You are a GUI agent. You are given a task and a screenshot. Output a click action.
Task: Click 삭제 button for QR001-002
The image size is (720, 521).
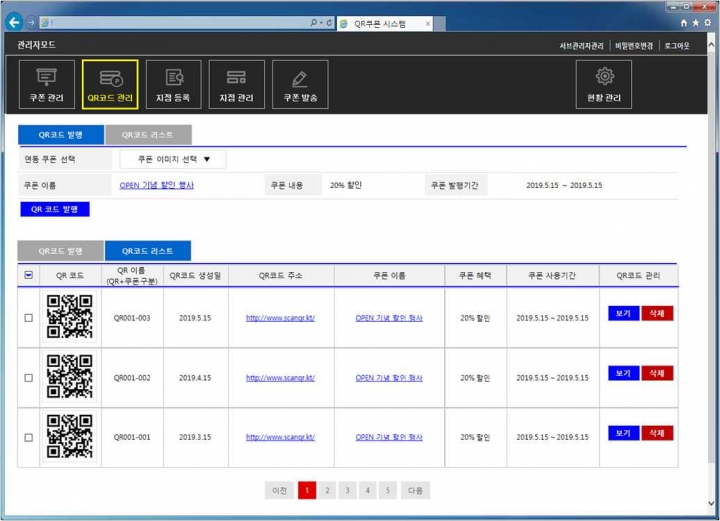pyautogui.click(x=657, y=373)
